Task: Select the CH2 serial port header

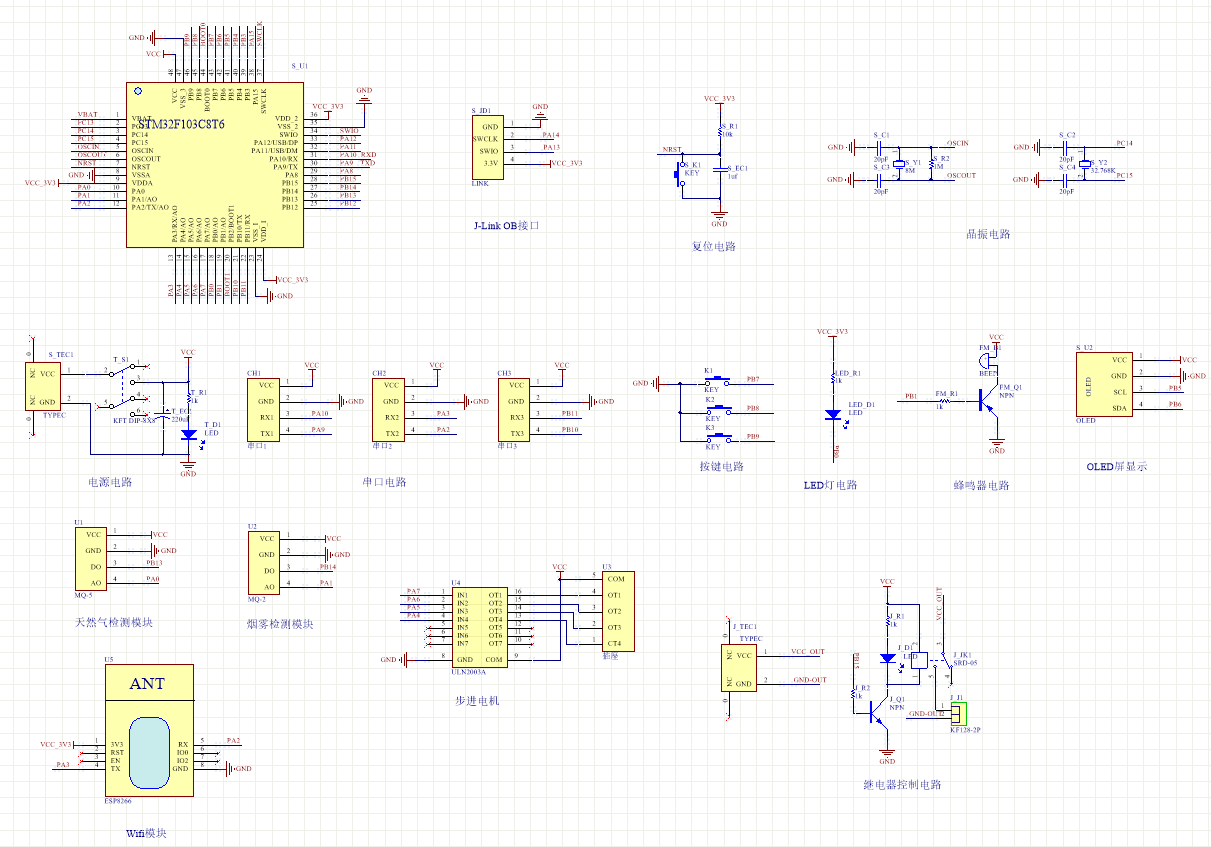Action: click(389, 409)
